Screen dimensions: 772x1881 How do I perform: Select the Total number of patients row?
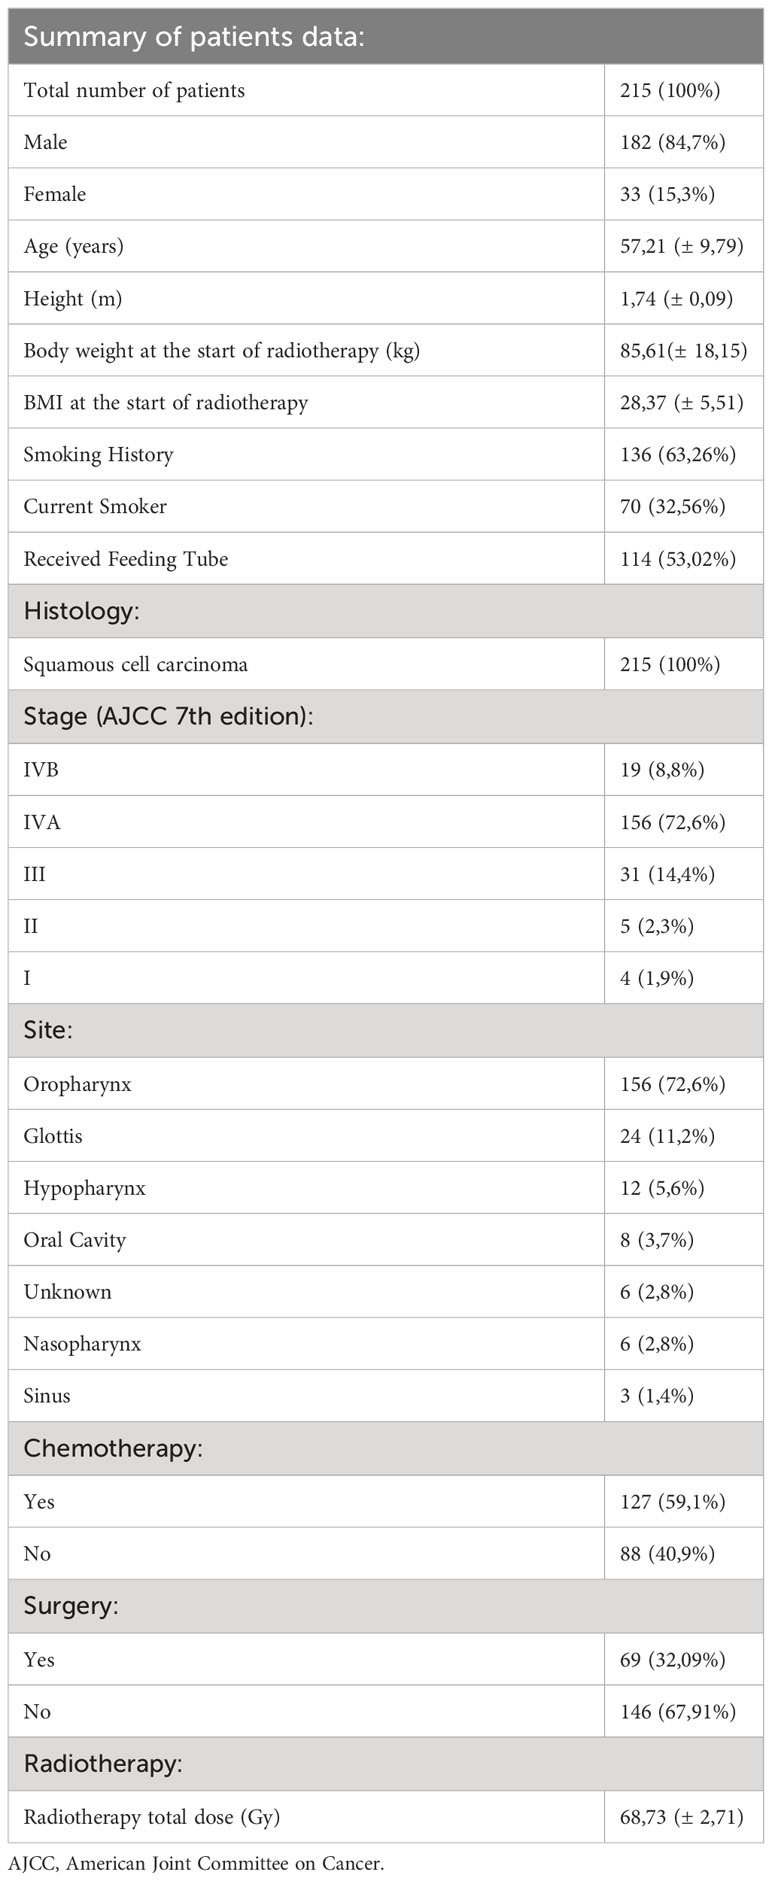click(386, 90)
